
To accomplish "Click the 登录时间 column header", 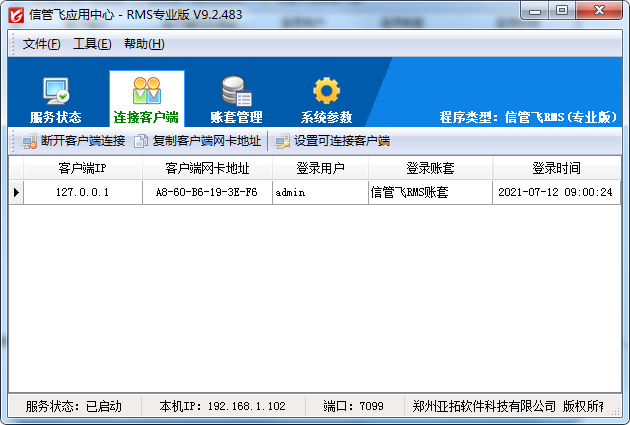I will 556,168.
